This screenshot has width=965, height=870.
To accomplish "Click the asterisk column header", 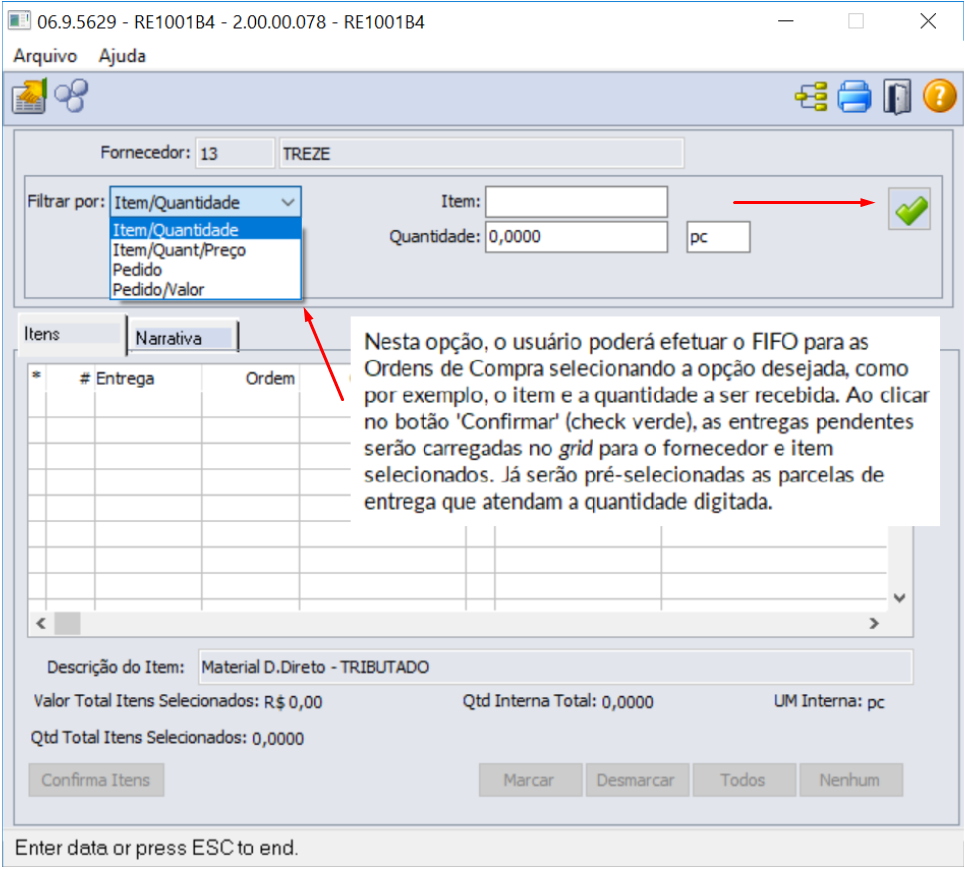I will coord(37,377).
